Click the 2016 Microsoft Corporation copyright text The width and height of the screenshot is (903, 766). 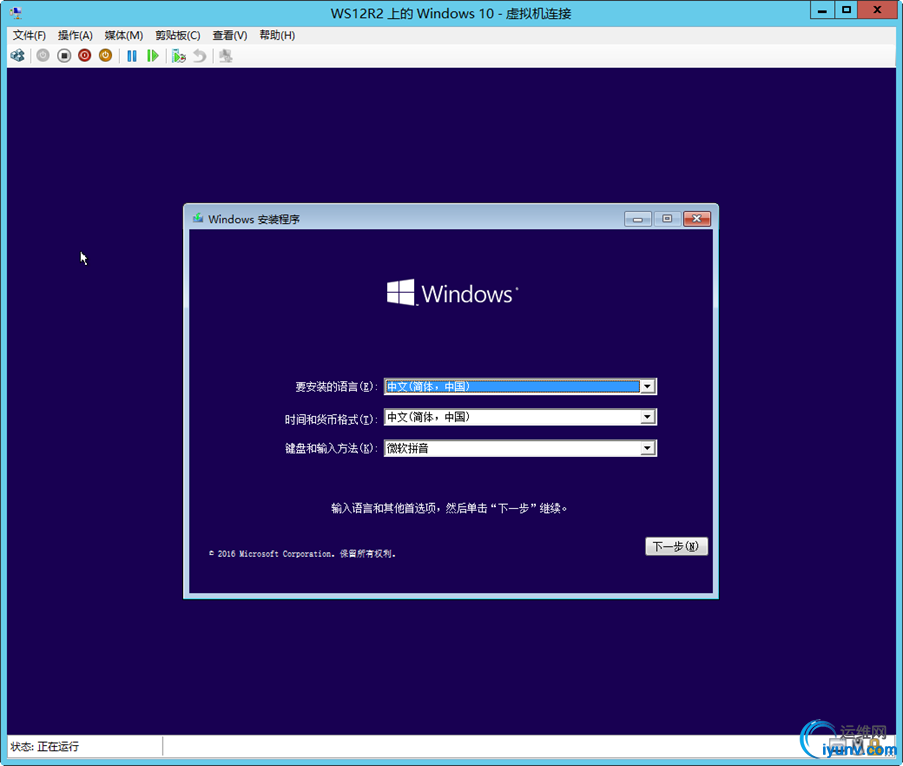(302, 553)
